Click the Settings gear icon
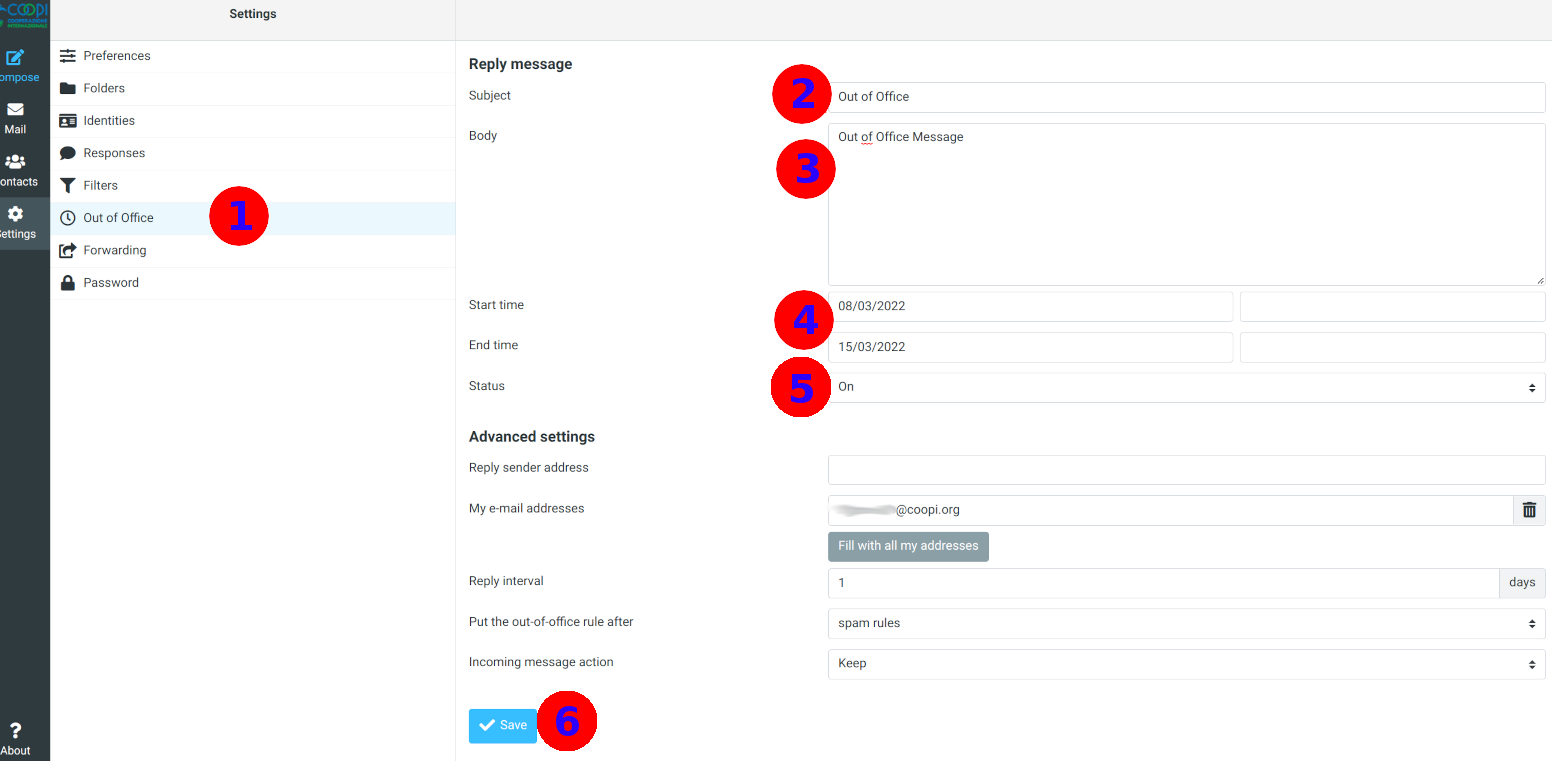Screen dimensions: 1552x761 tap(15, 214)
